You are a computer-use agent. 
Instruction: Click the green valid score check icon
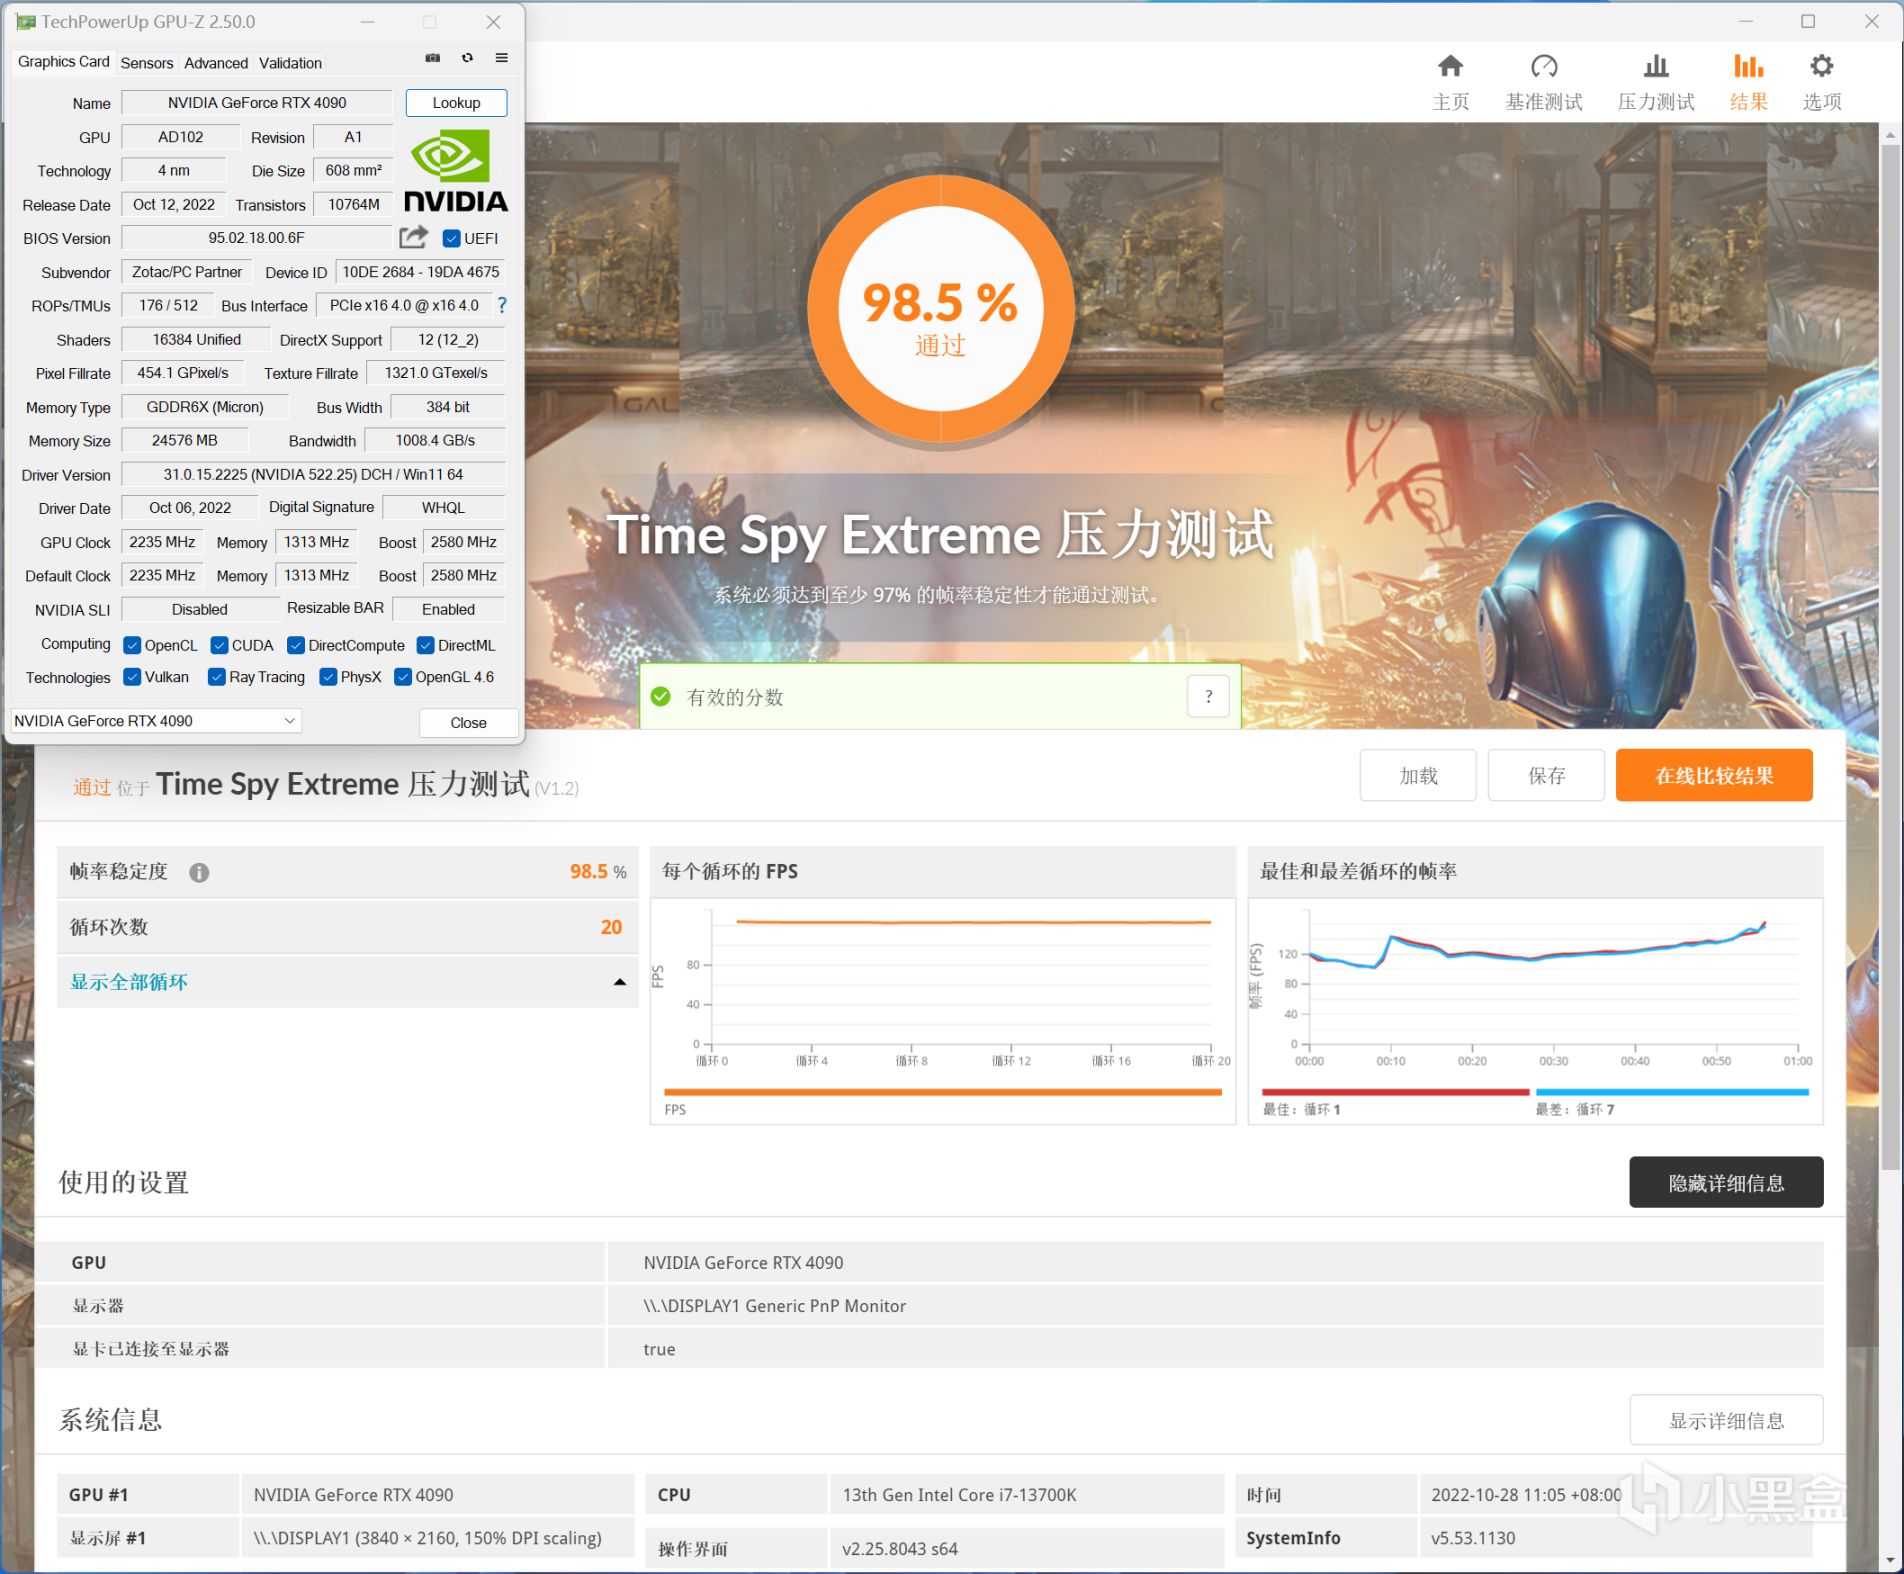tap(661, 697)
